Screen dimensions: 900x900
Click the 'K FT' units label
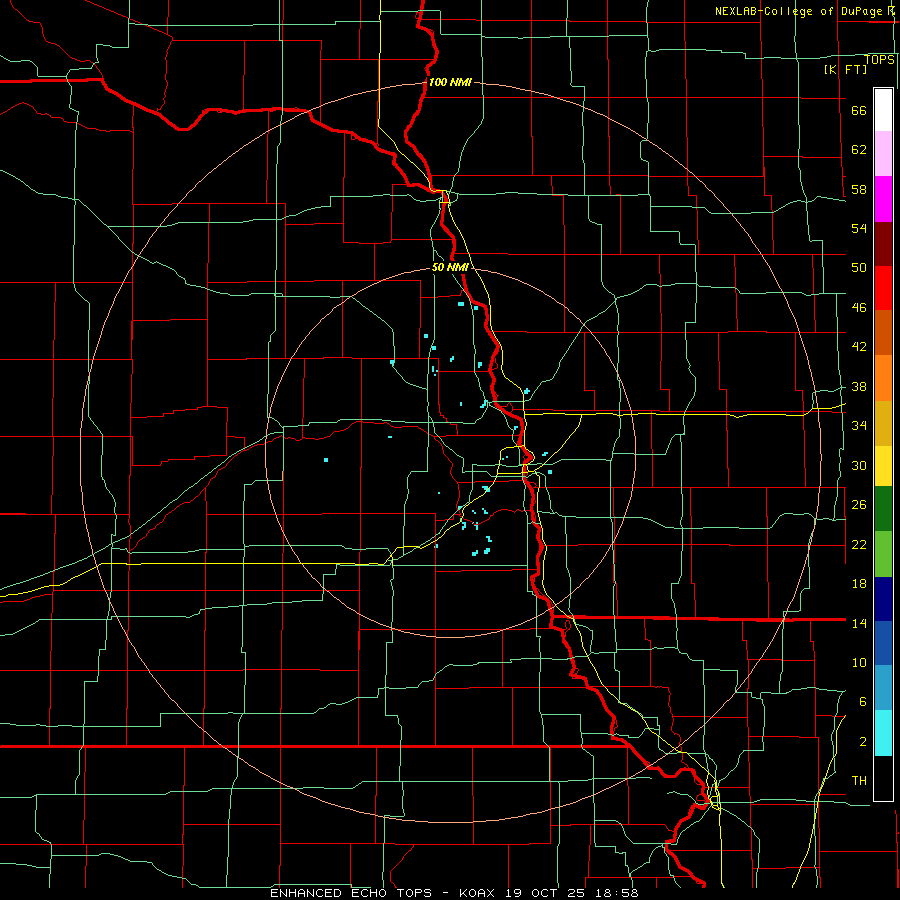pyautogui.click(x=845, y=69)
